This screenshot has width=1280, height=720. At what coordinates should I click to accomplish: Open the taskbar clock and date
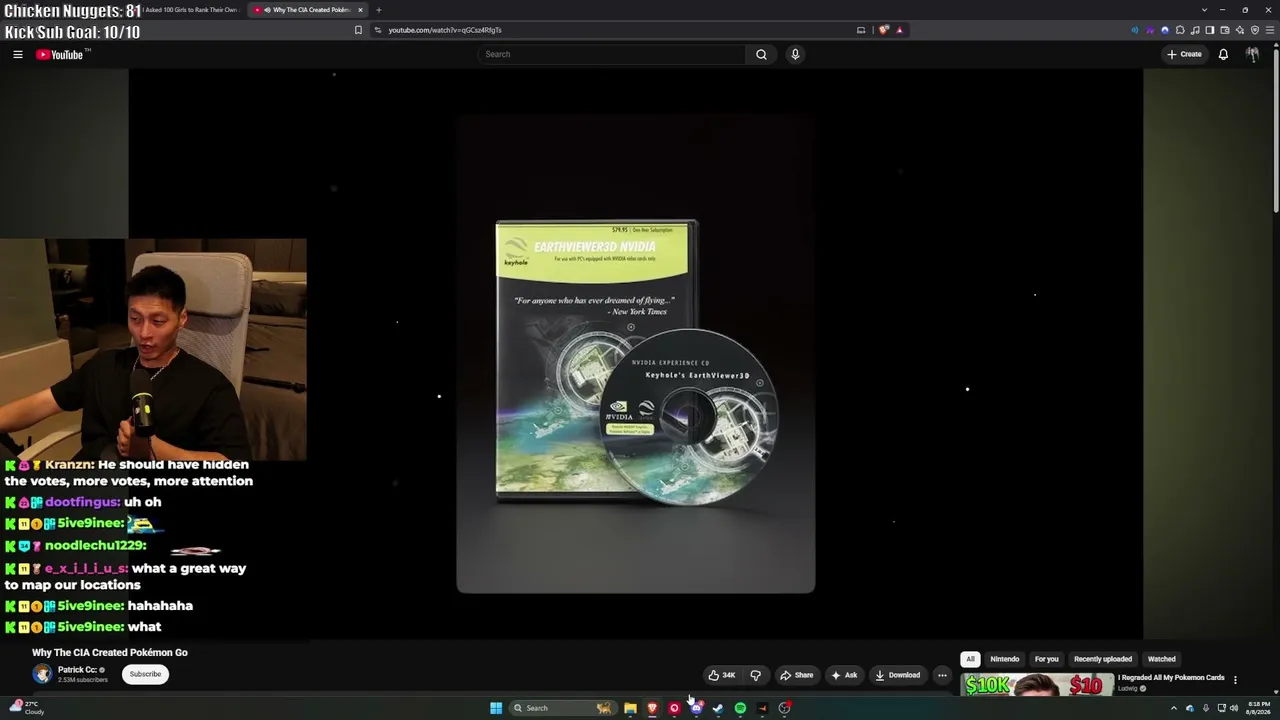[x=1259, y=708]
